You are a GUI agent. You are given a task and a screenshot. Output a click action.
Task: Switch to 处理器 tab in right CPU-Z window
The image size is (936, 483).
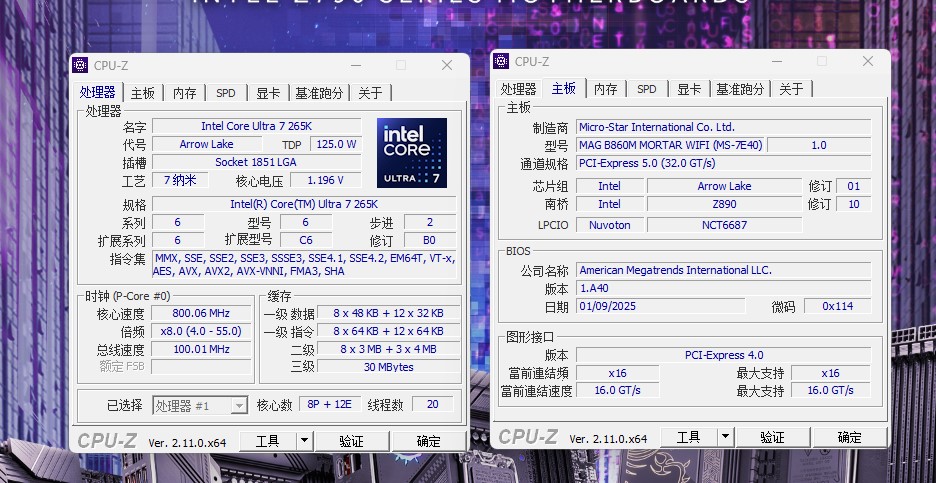(x=519, y=90)
